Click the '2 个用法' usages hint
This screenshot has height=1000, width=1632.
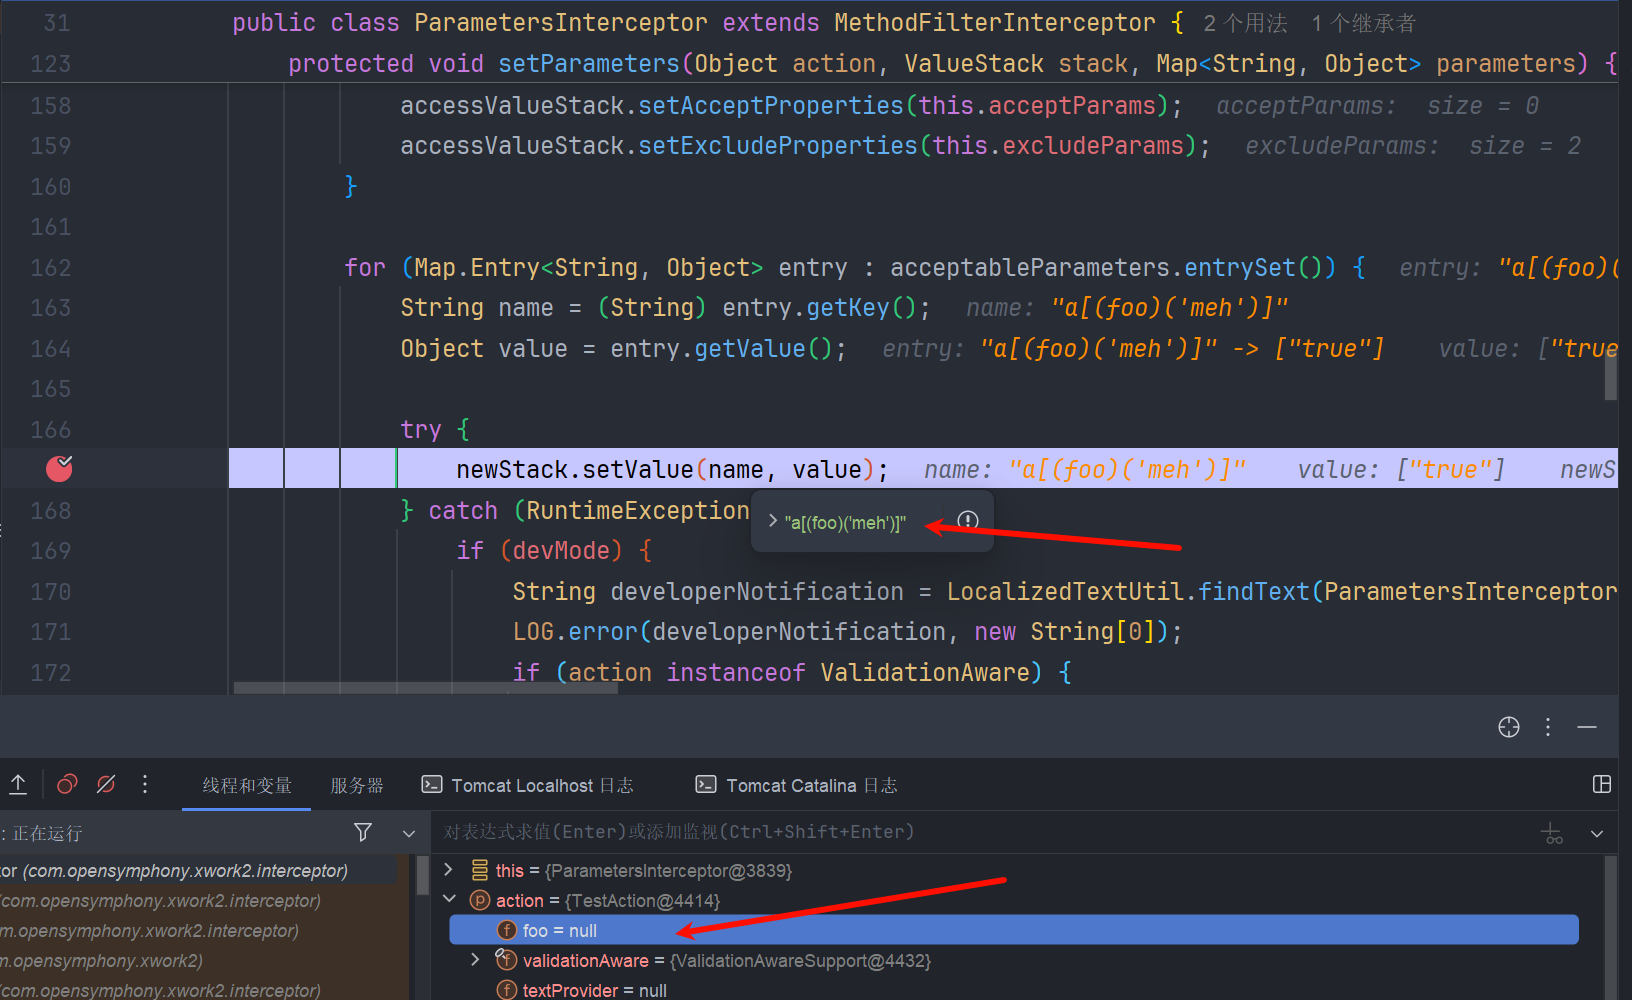click(x=1245, y=23)
